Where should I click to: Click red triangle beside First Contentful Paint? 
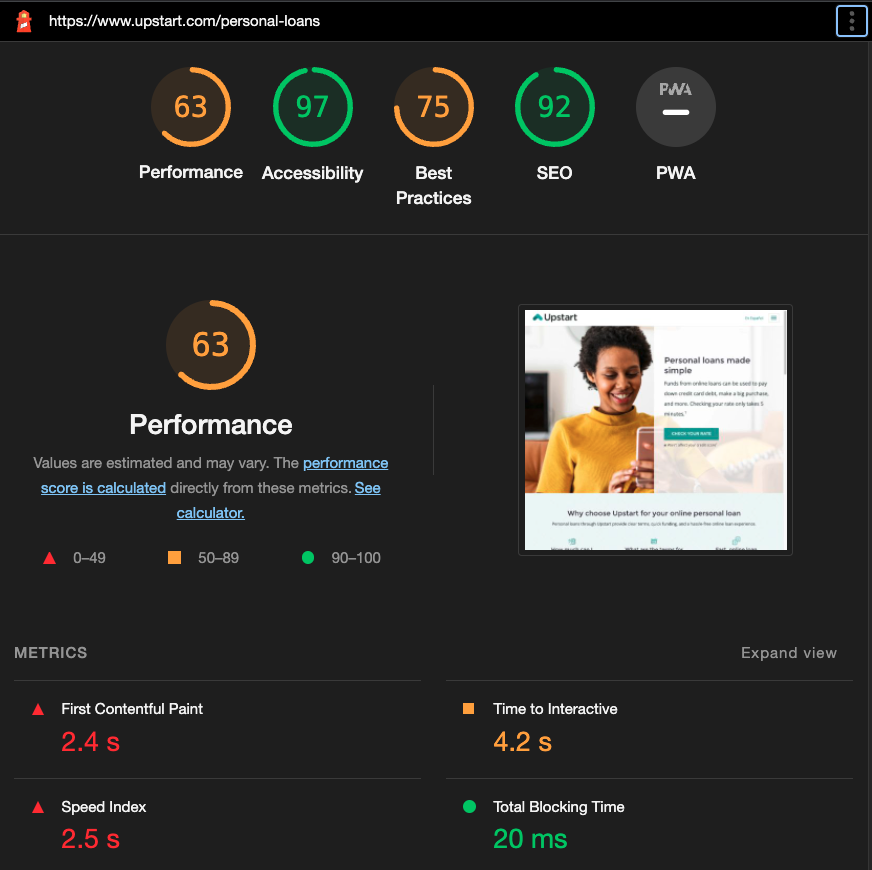click(x=38, y=709)
